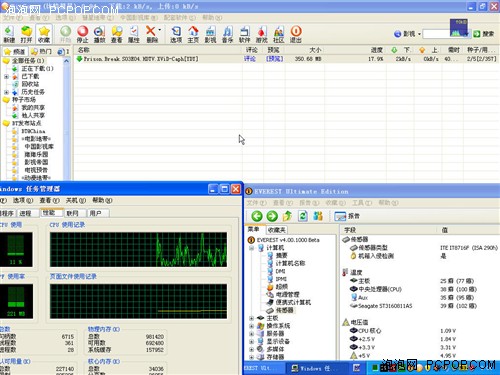
Task: Click the EVEREST 报告 (Report) button
Action: point(347,216)
